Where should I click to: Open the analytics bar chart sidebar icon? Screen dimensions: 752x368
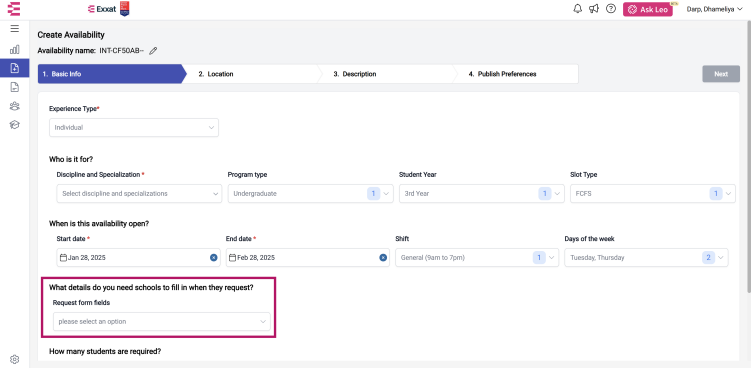pos(14,49)
